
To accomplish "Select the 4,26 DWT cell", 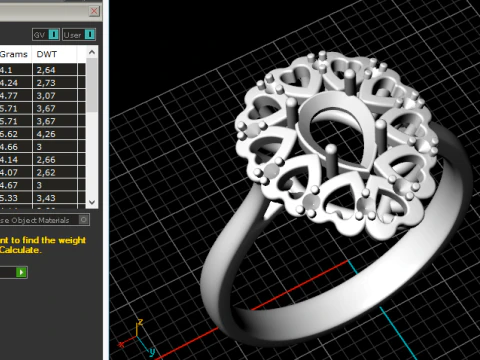I will 55,134.
